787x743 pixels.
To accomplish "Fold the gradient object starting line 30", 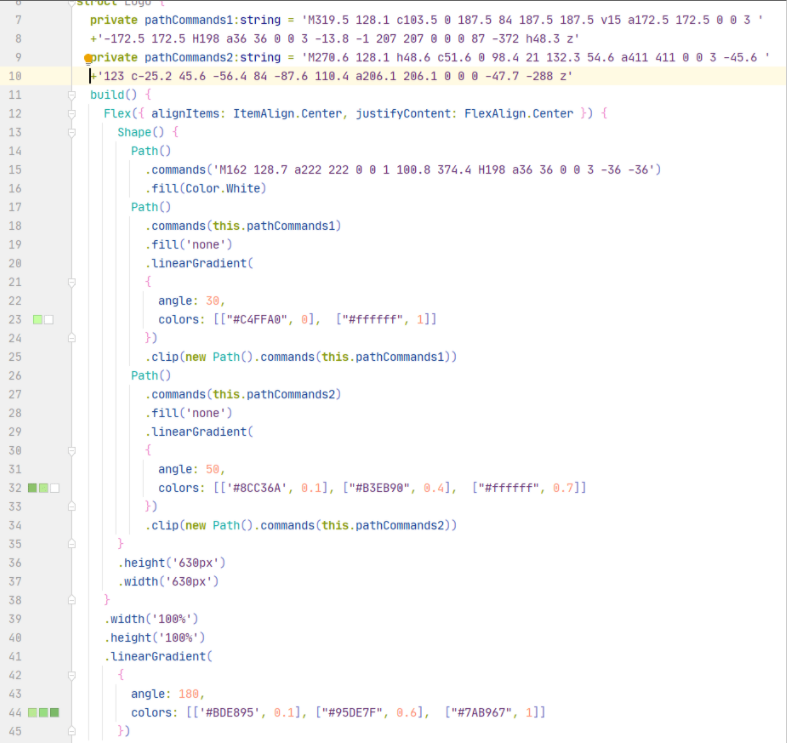I will 72,451.
